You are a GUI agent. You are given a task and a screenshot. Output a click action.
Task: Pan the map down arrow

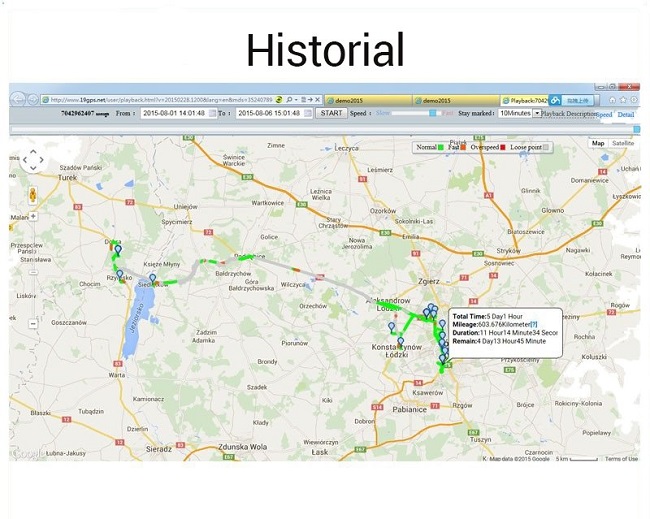[x=33, y=168]
